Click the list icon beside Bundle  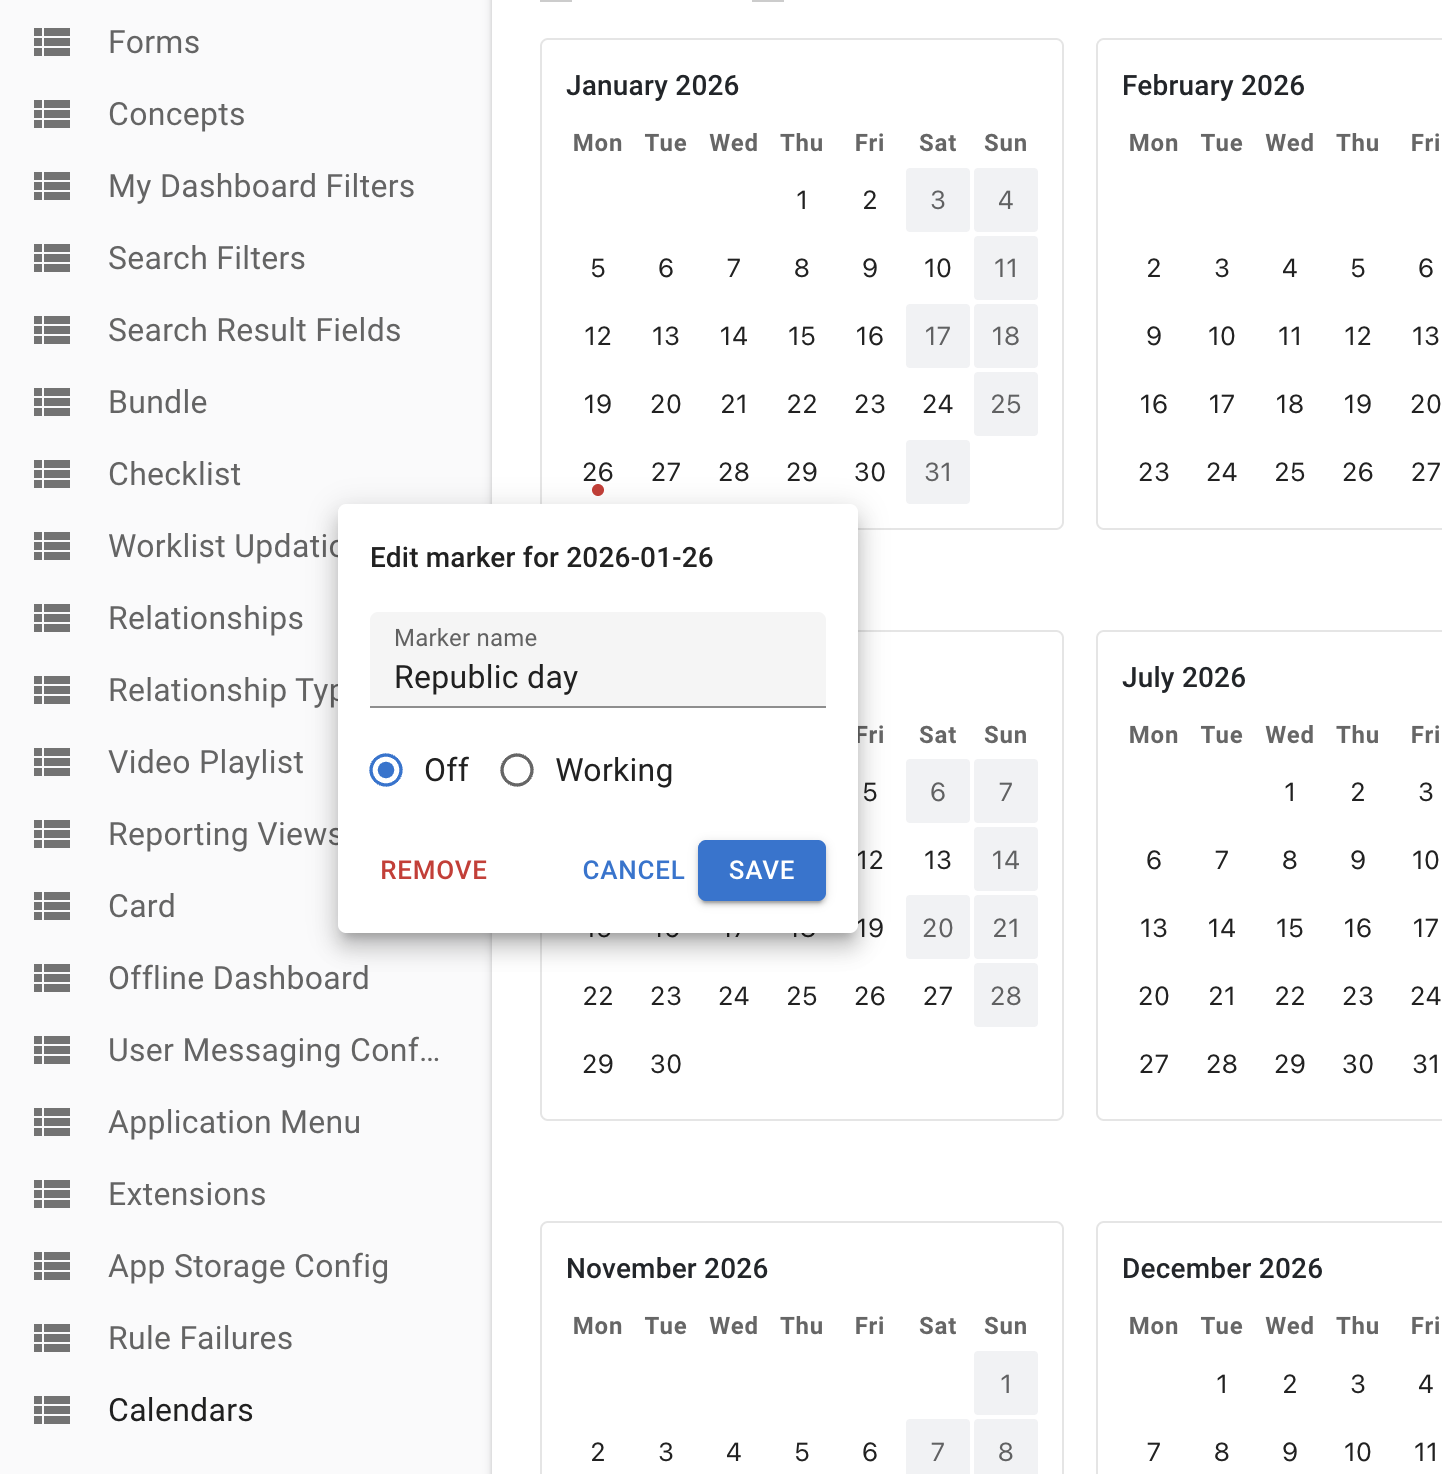pyautogui.click(x=52, y=402)
